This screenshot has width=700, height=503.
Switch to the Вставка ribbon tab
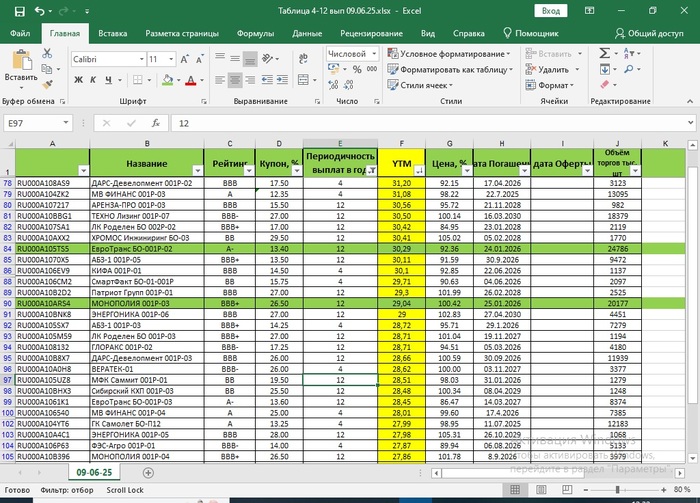click(x=112, y=33)
